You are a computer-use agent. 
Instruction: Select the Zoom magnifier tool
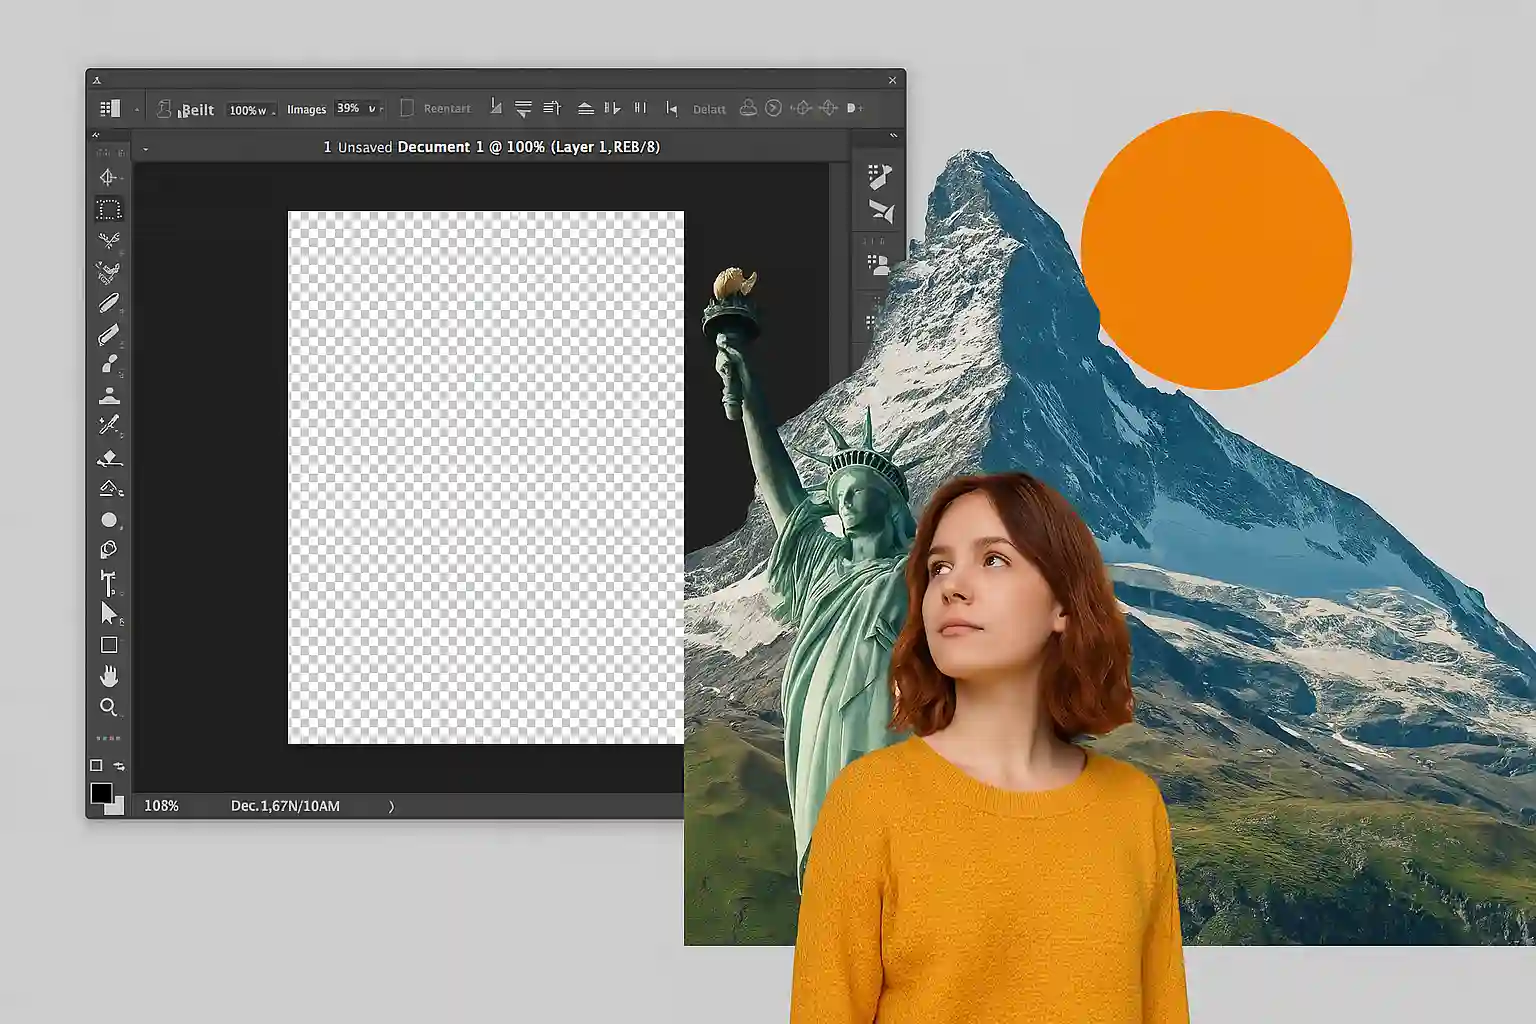tap(108, 708)
